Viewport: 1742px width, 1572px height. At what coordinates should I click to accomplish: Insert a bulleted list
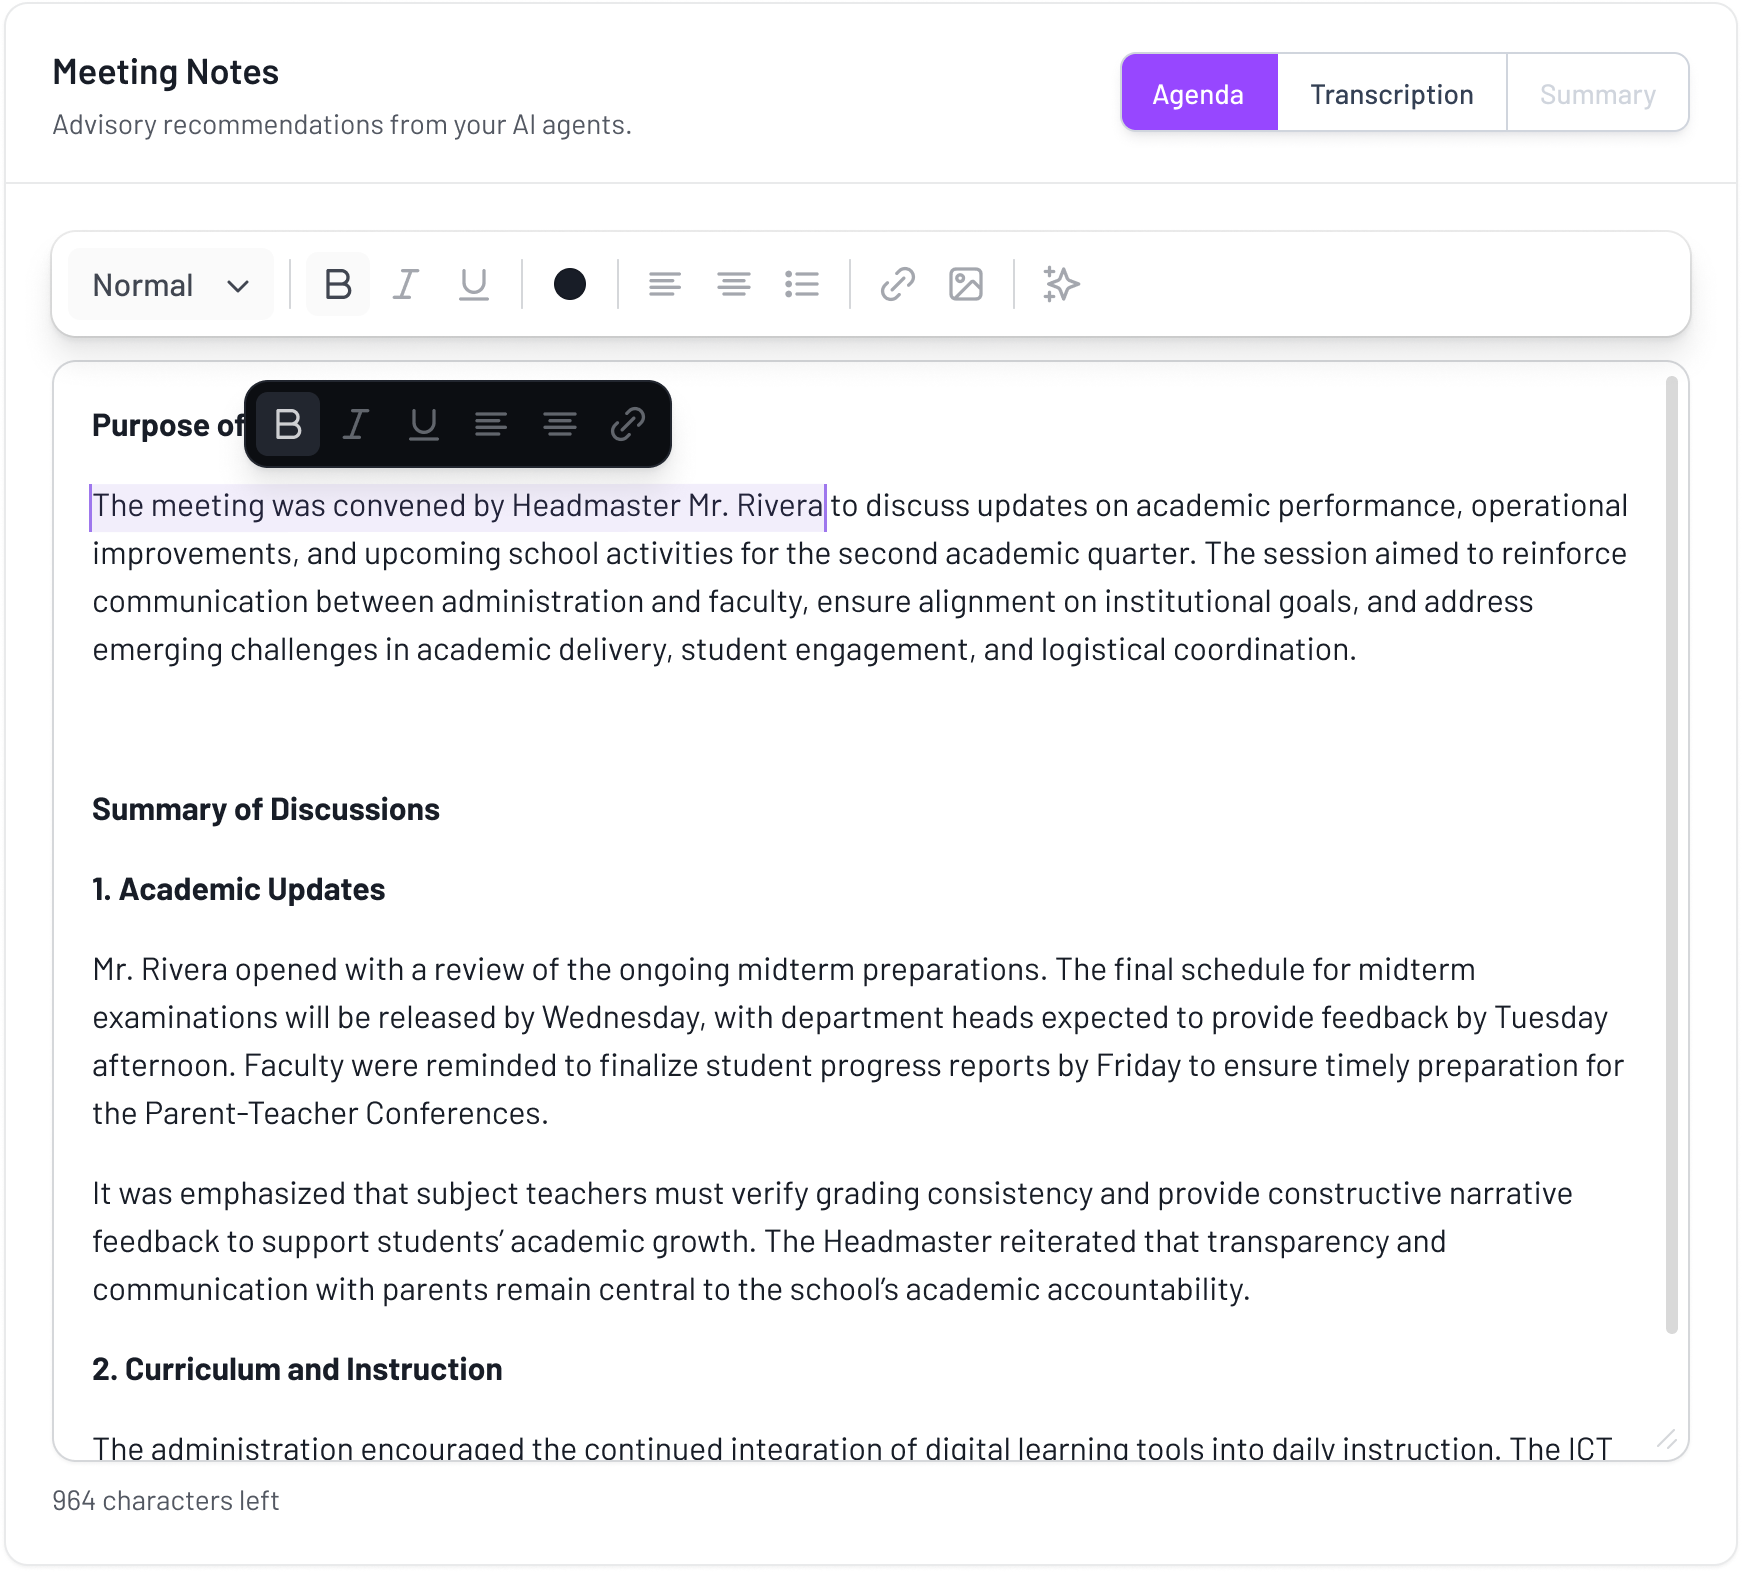click(802, 285)
